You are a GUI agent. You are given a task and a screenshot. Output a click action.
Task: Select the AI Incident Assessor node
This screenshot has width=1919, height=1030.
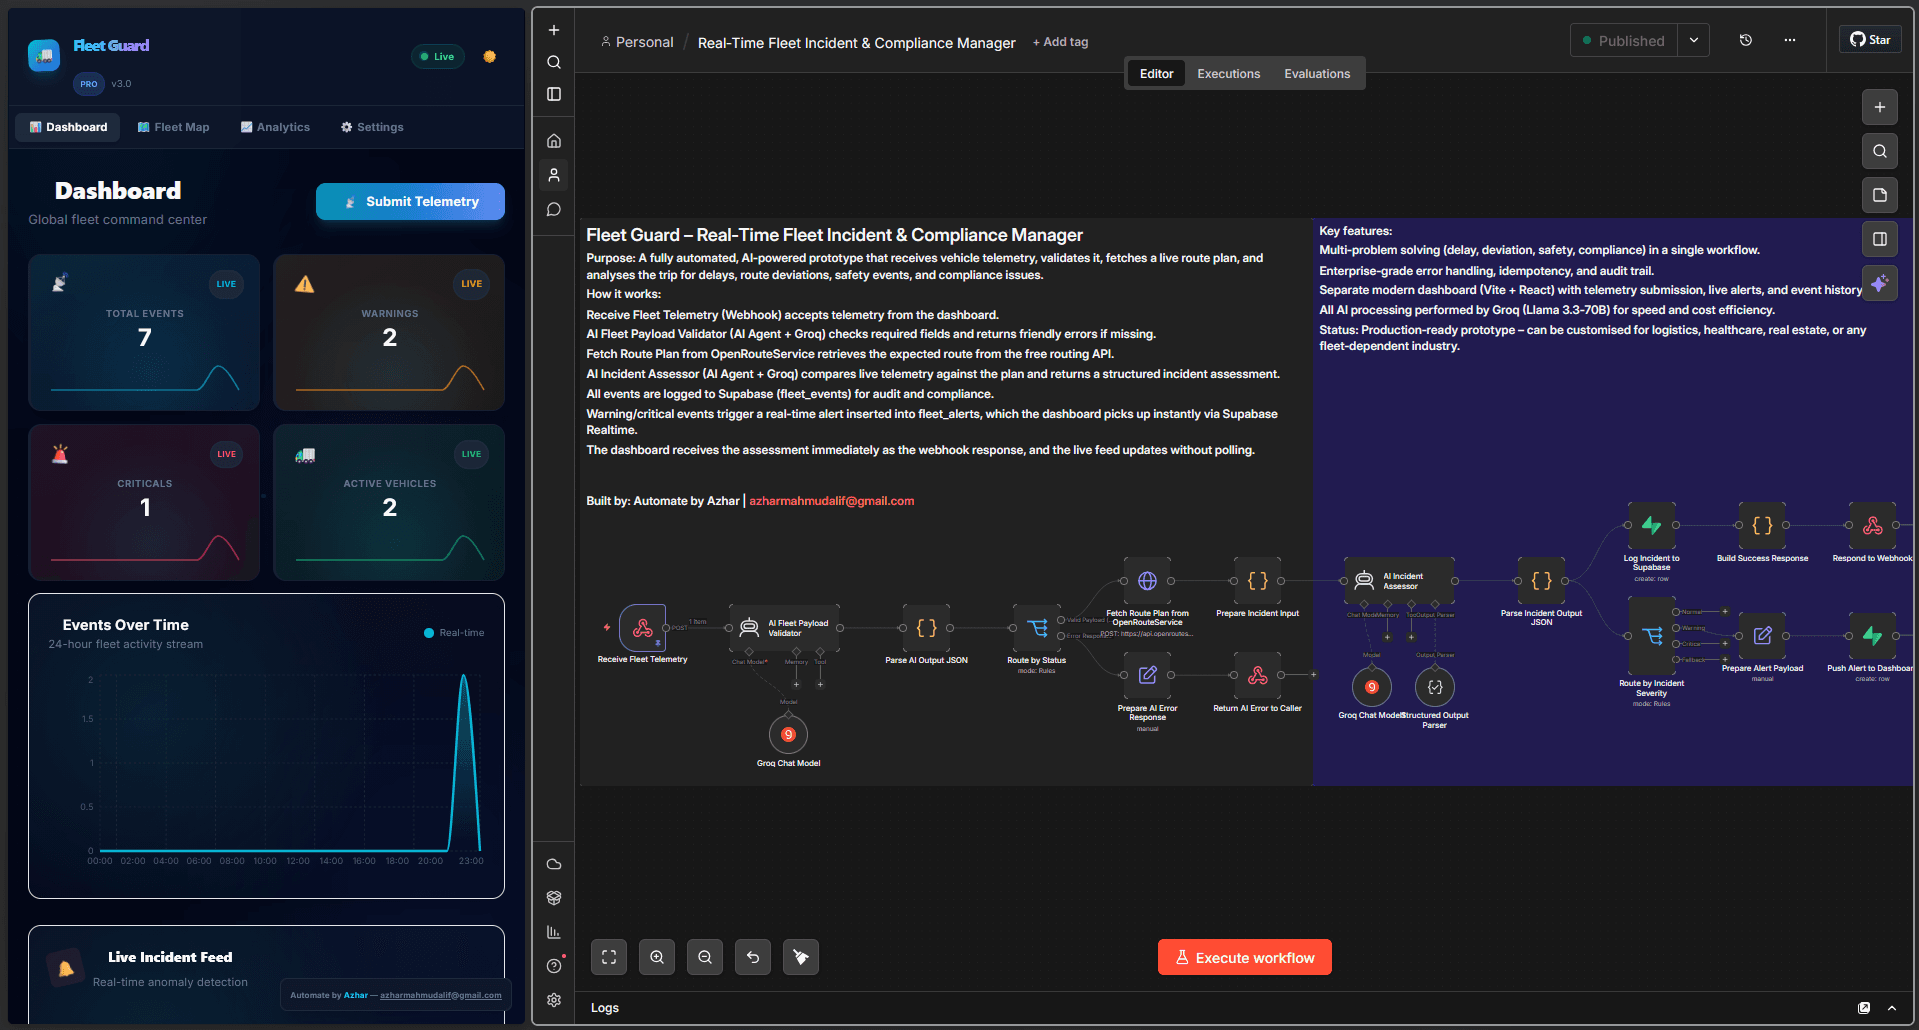point(1400,581)
